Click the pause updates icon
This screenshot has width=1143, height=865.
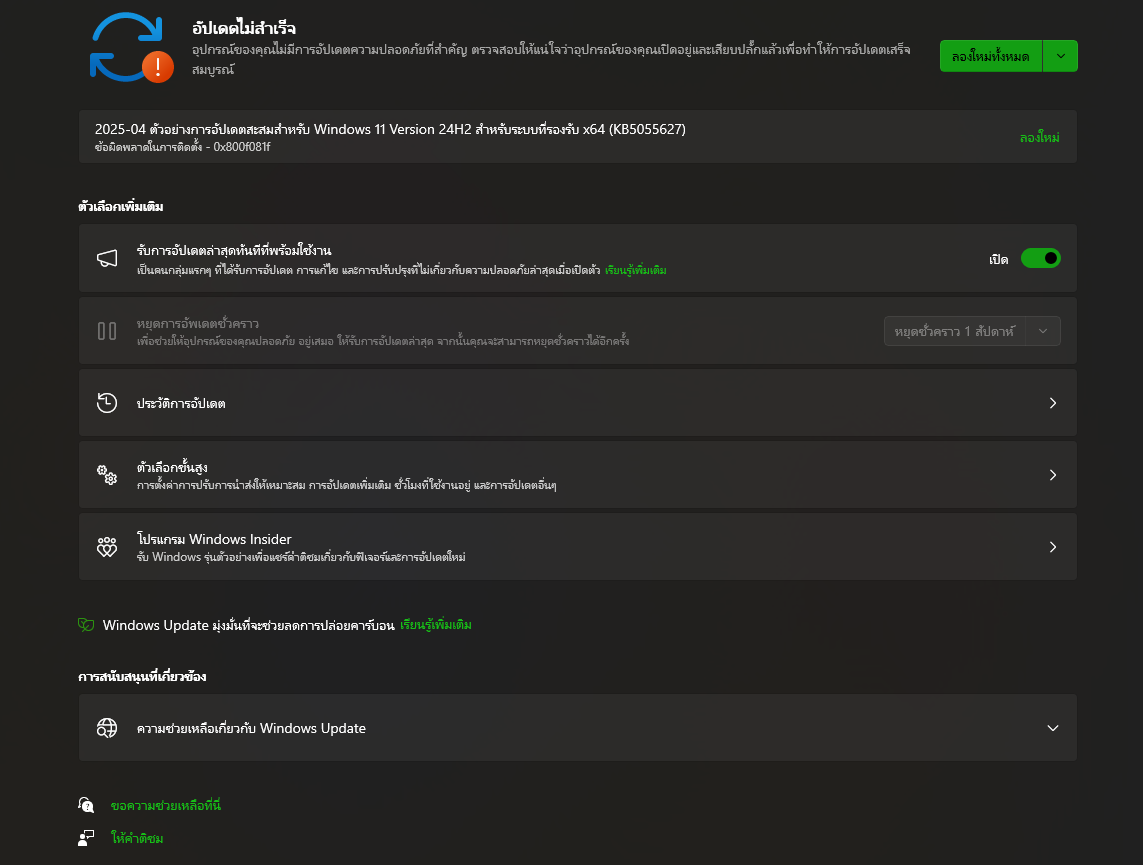pyautogui.click(x=107, y=331)
